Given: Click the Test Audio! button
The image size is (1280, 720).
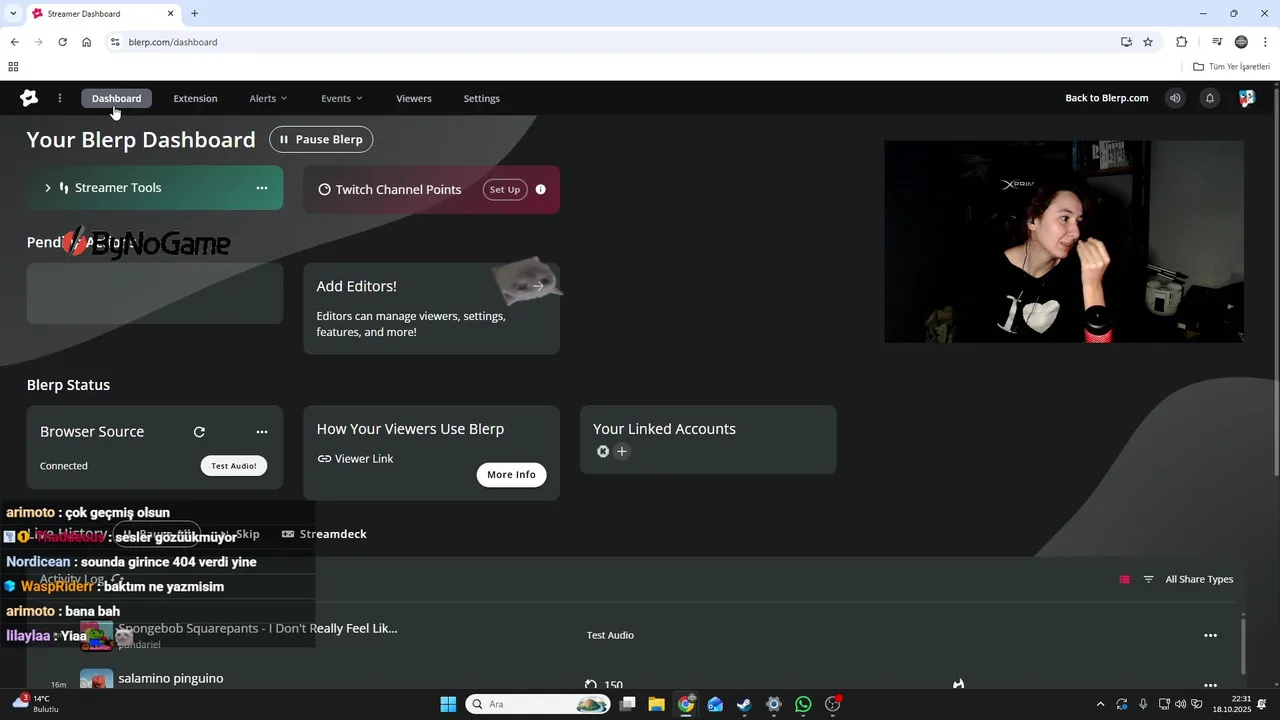Looking at the screenshot, I should click(233, 465).
